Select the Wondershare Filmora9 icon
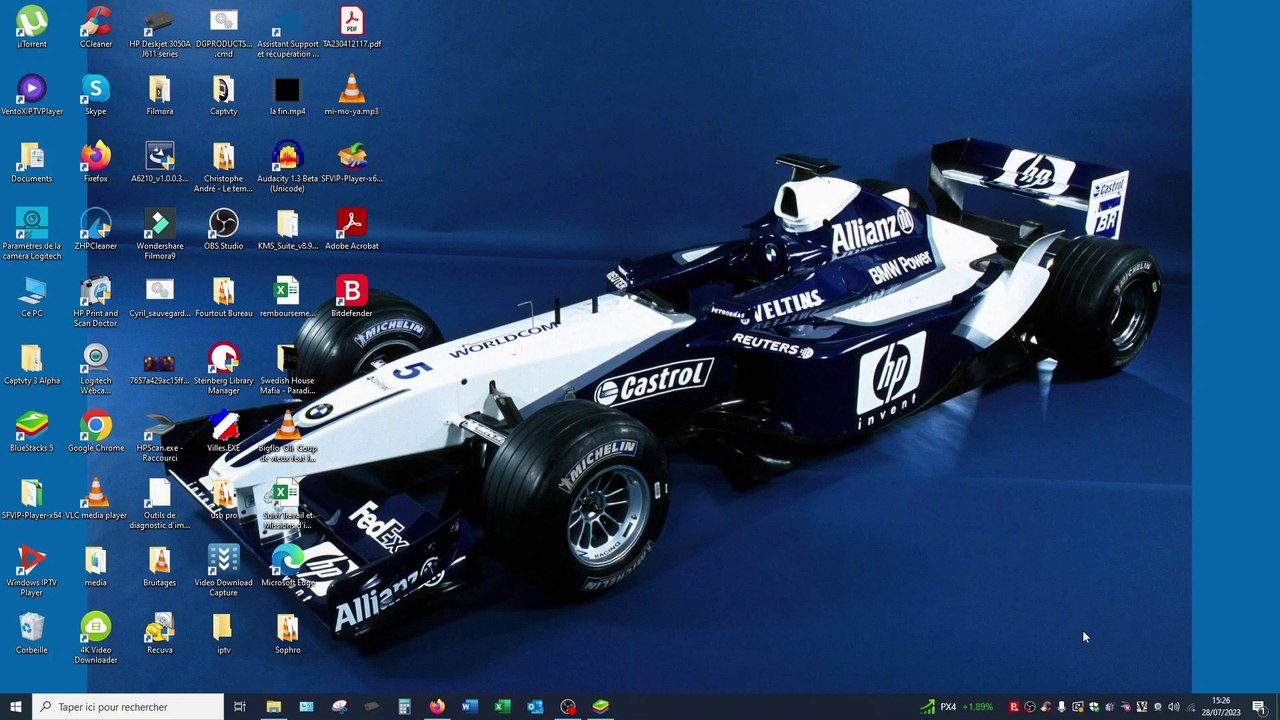 160,234
